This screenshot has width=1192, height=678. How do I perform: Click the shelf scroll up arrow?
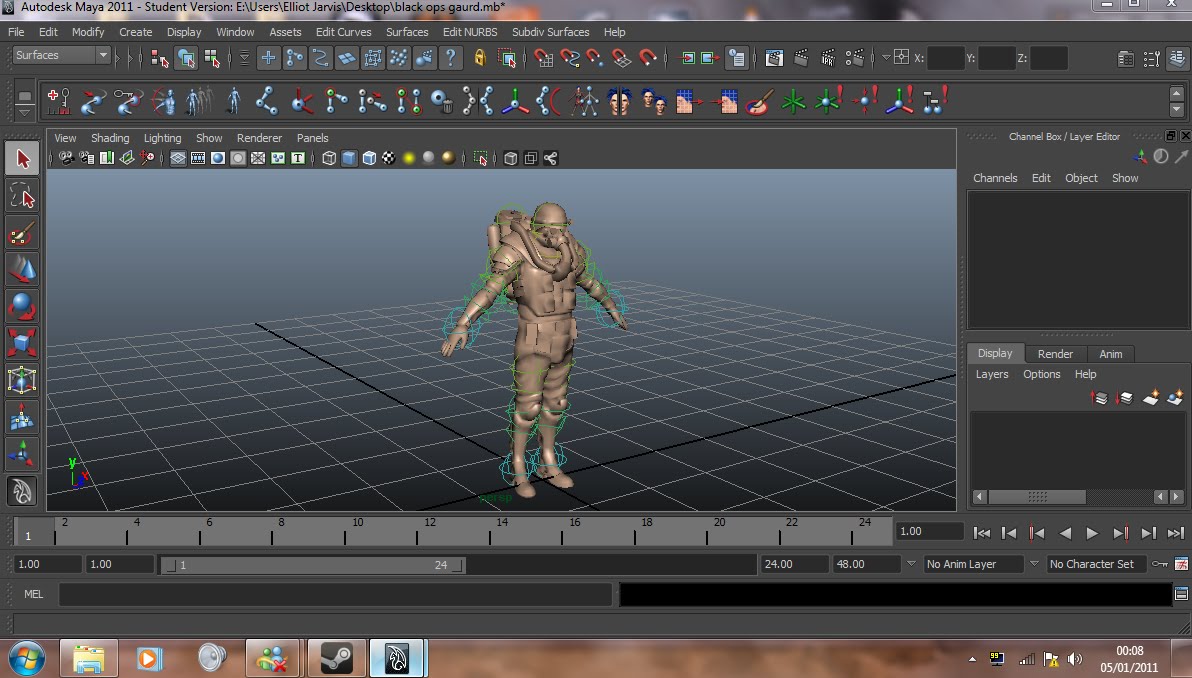(1176, 93)
